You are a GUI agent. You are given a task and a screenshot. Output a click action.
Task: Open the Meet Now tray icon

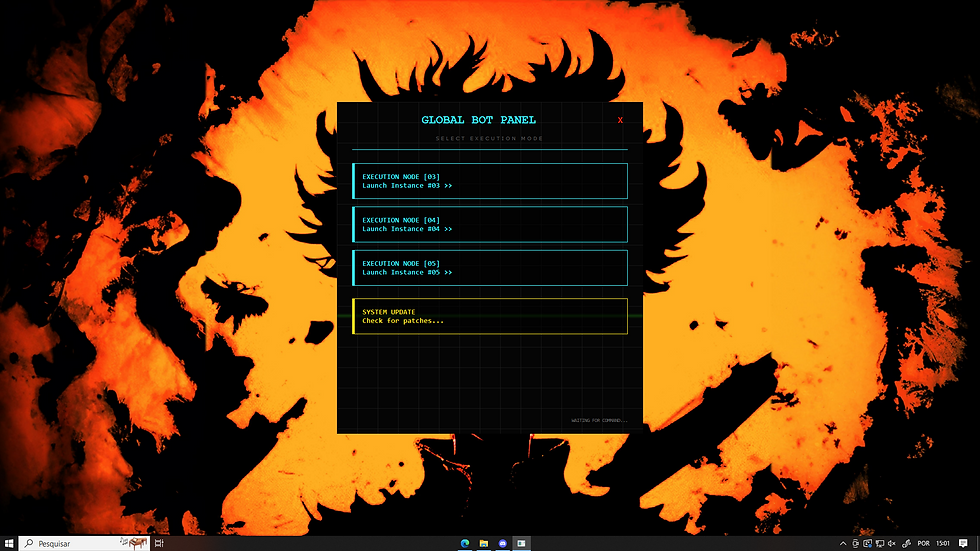click(856, 544)
